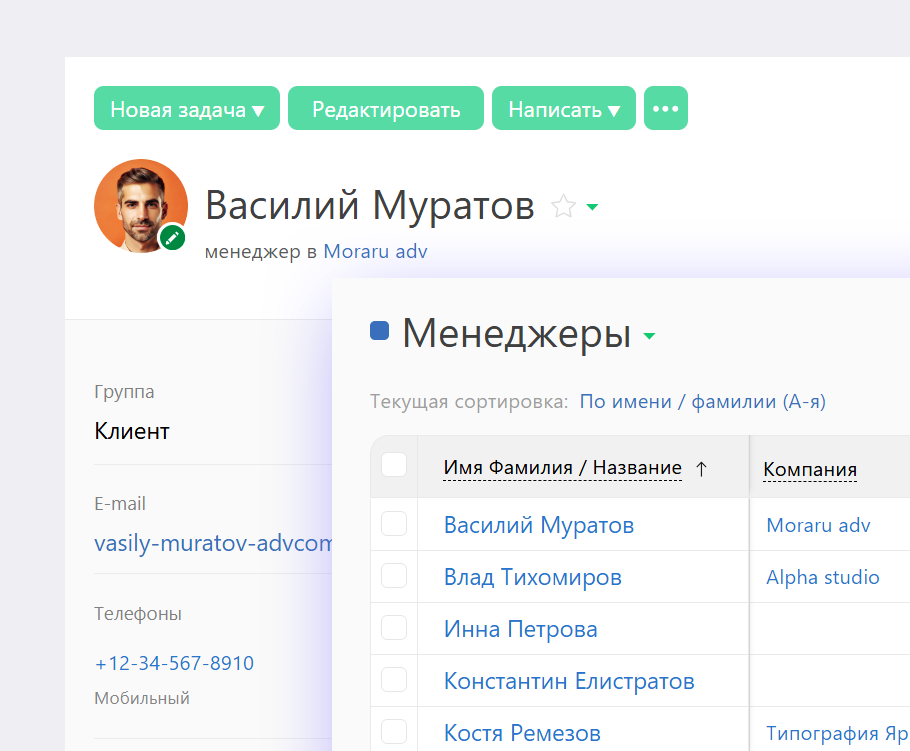The height and width of the screenshot is (751, 910).
Task: Click the Телефоны field label
Action: 138,614
